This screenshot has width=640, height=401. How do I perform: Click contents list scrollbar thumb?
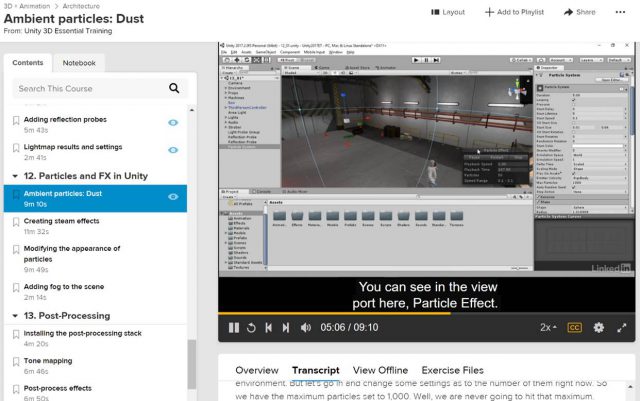tap(191, 364)
